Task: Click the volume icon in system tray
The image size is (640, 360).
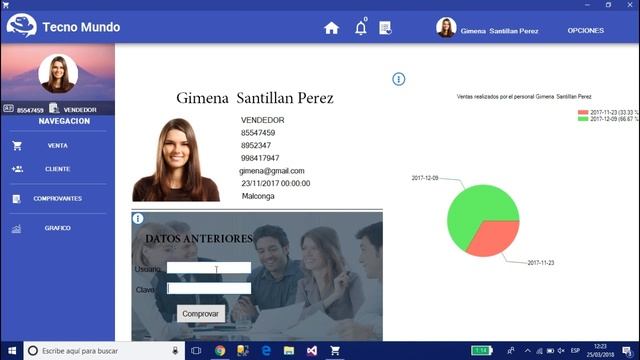Action: click(x=561, y=351)
